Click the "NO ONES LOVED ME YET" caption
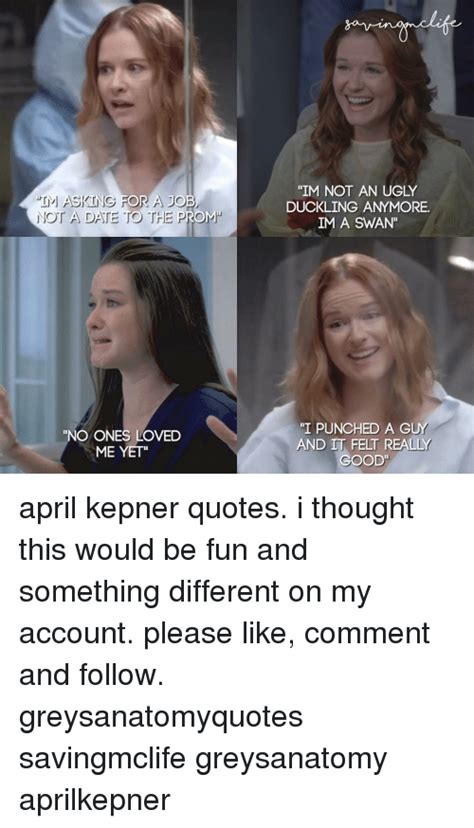The width and height of the screenshot is (474, 828). point(122,443)
